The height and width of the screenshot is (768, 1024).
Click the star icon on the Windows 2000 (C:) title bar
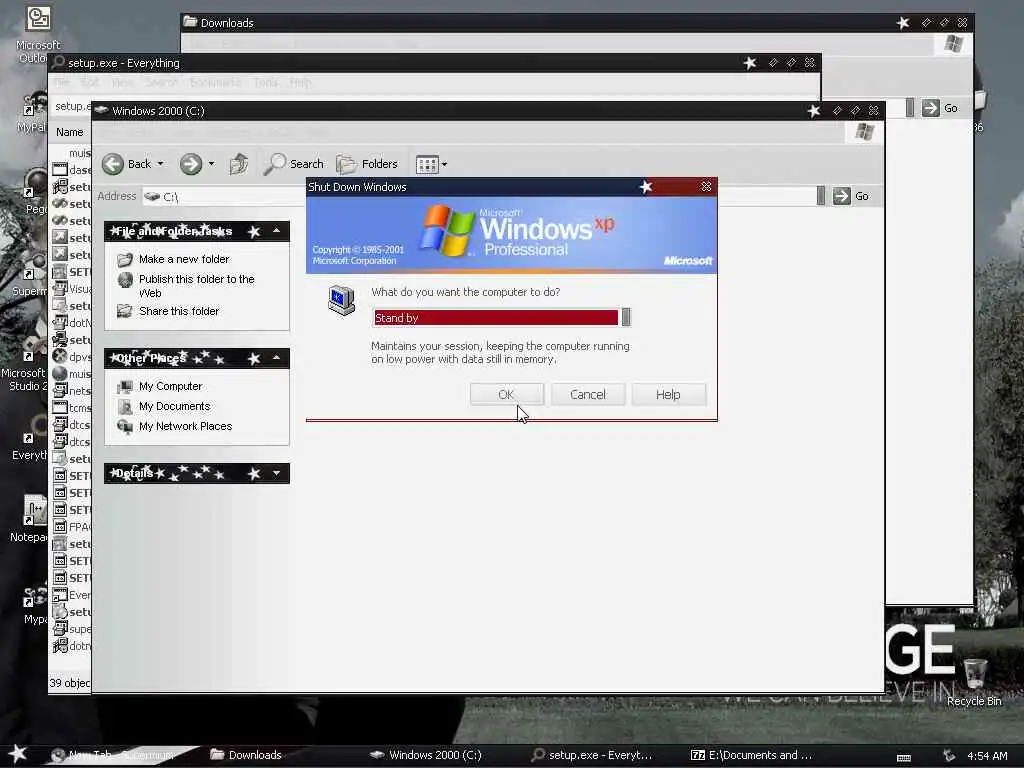(x=814, y=111)
